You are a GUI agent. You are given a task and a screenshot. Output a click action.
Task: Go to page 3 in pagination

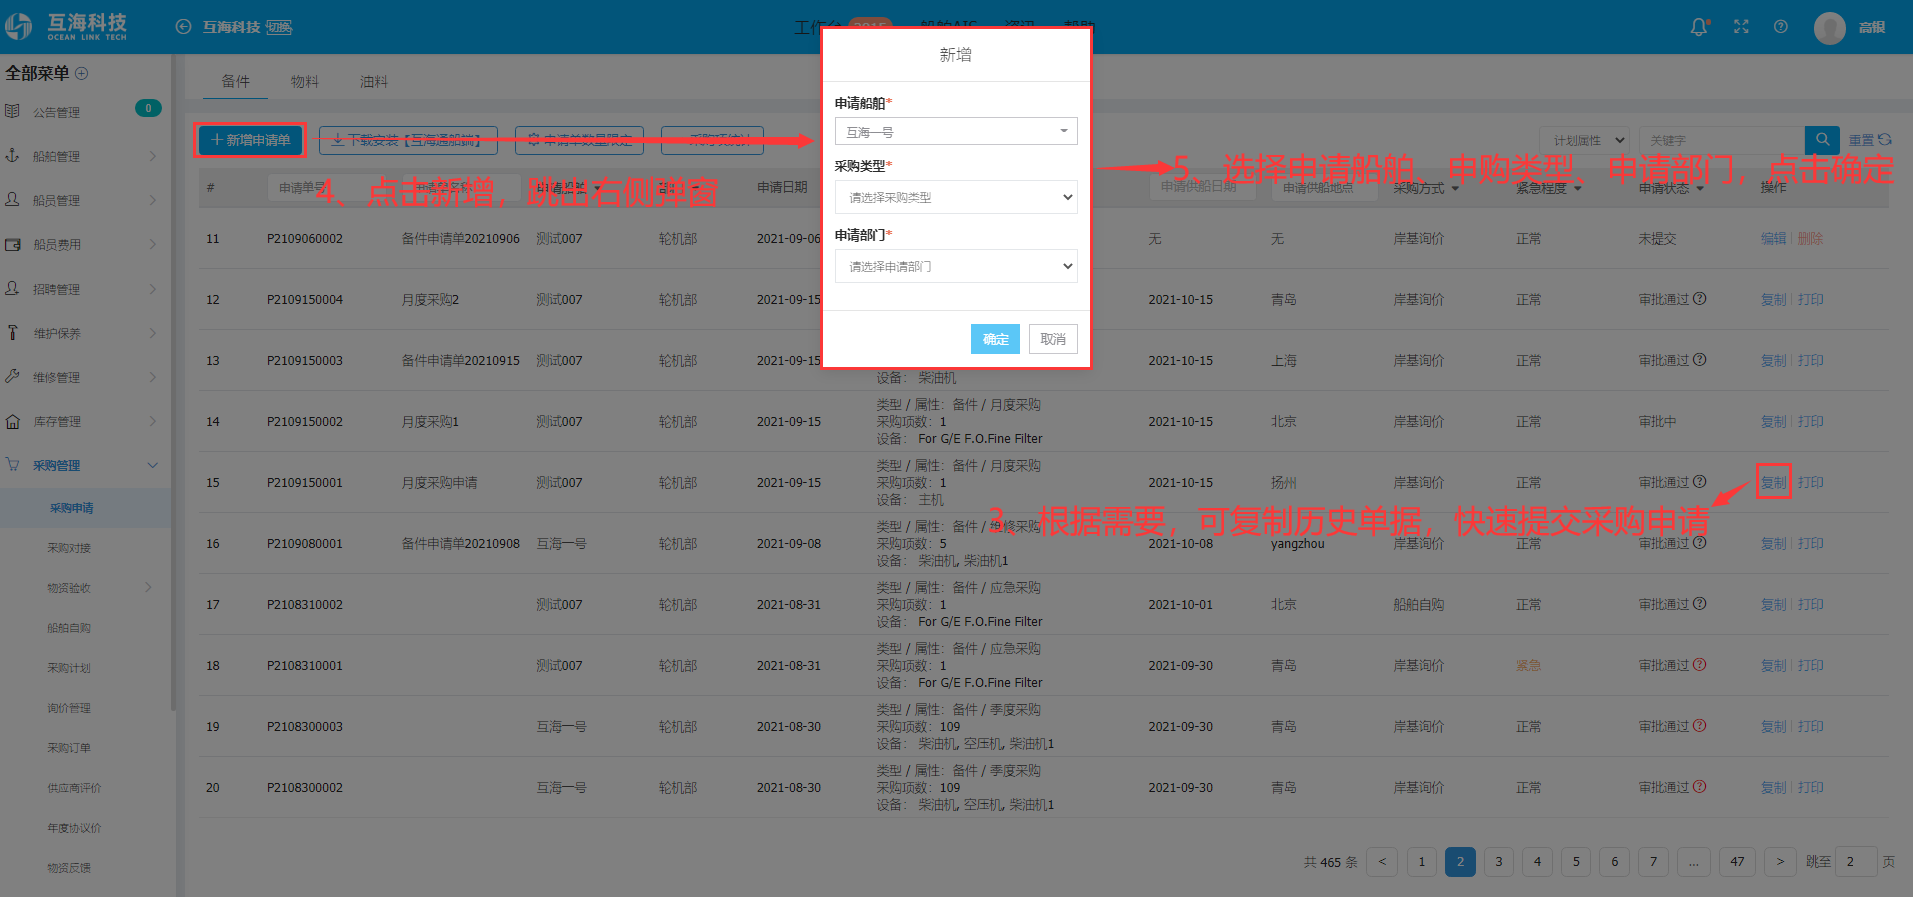click(x=1498, y=861)
